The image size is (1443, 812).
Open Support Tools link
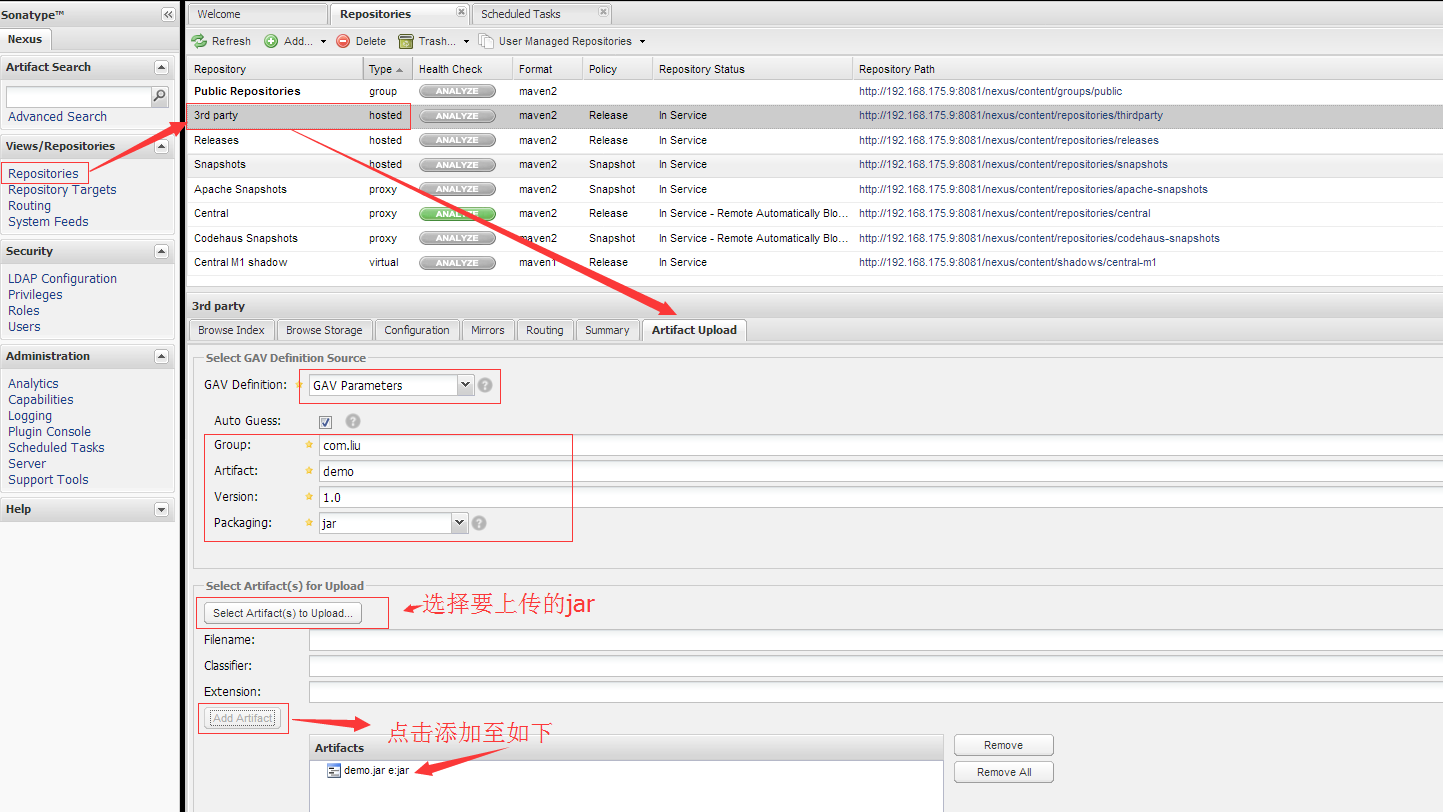pyautogui.click(x=48, y=480)
